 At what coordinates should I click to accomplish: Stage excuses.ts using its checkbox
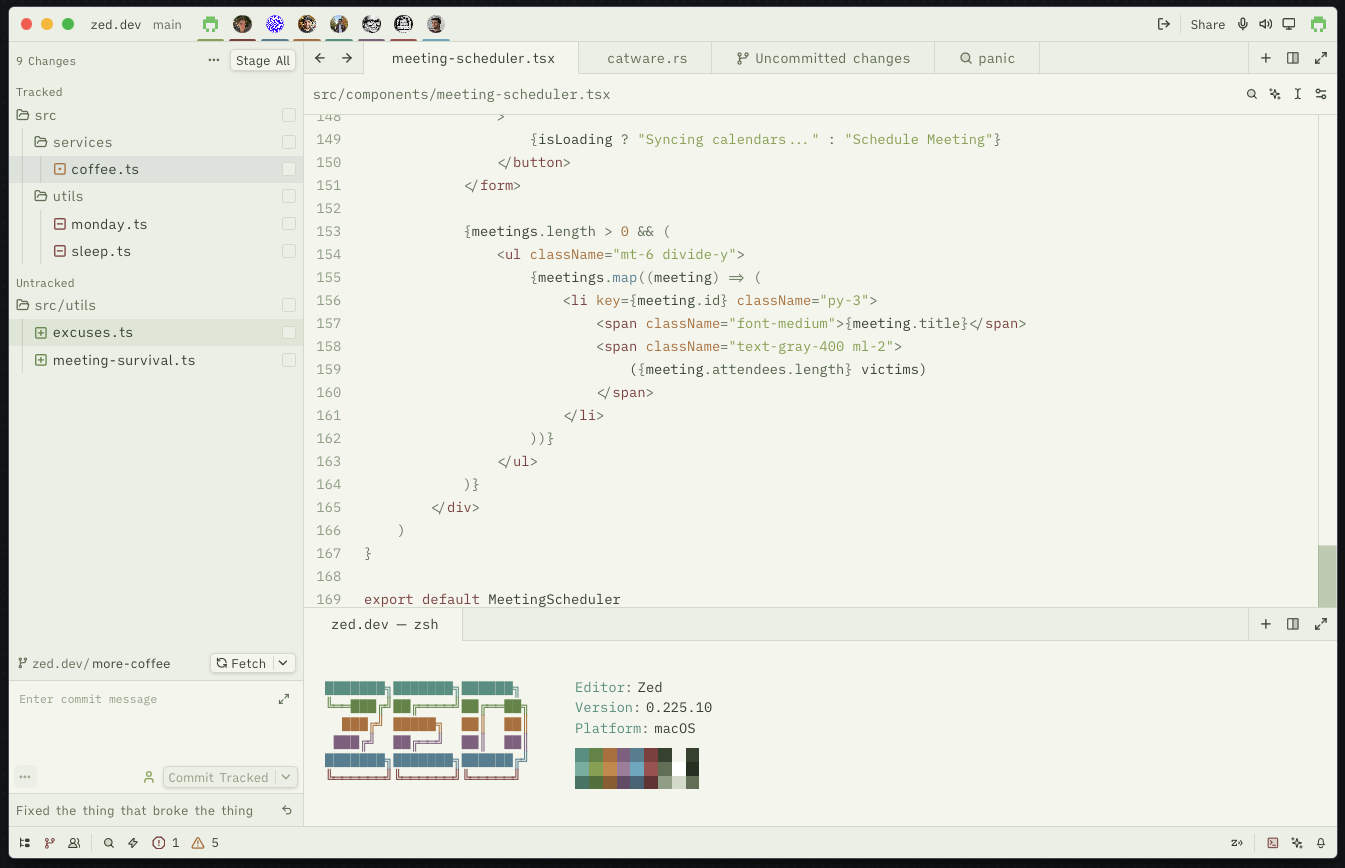(x=289, y=332)
